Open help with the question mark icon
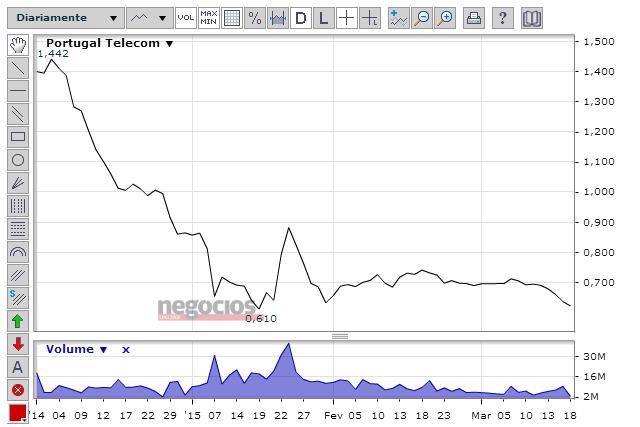 click(503, 18)
